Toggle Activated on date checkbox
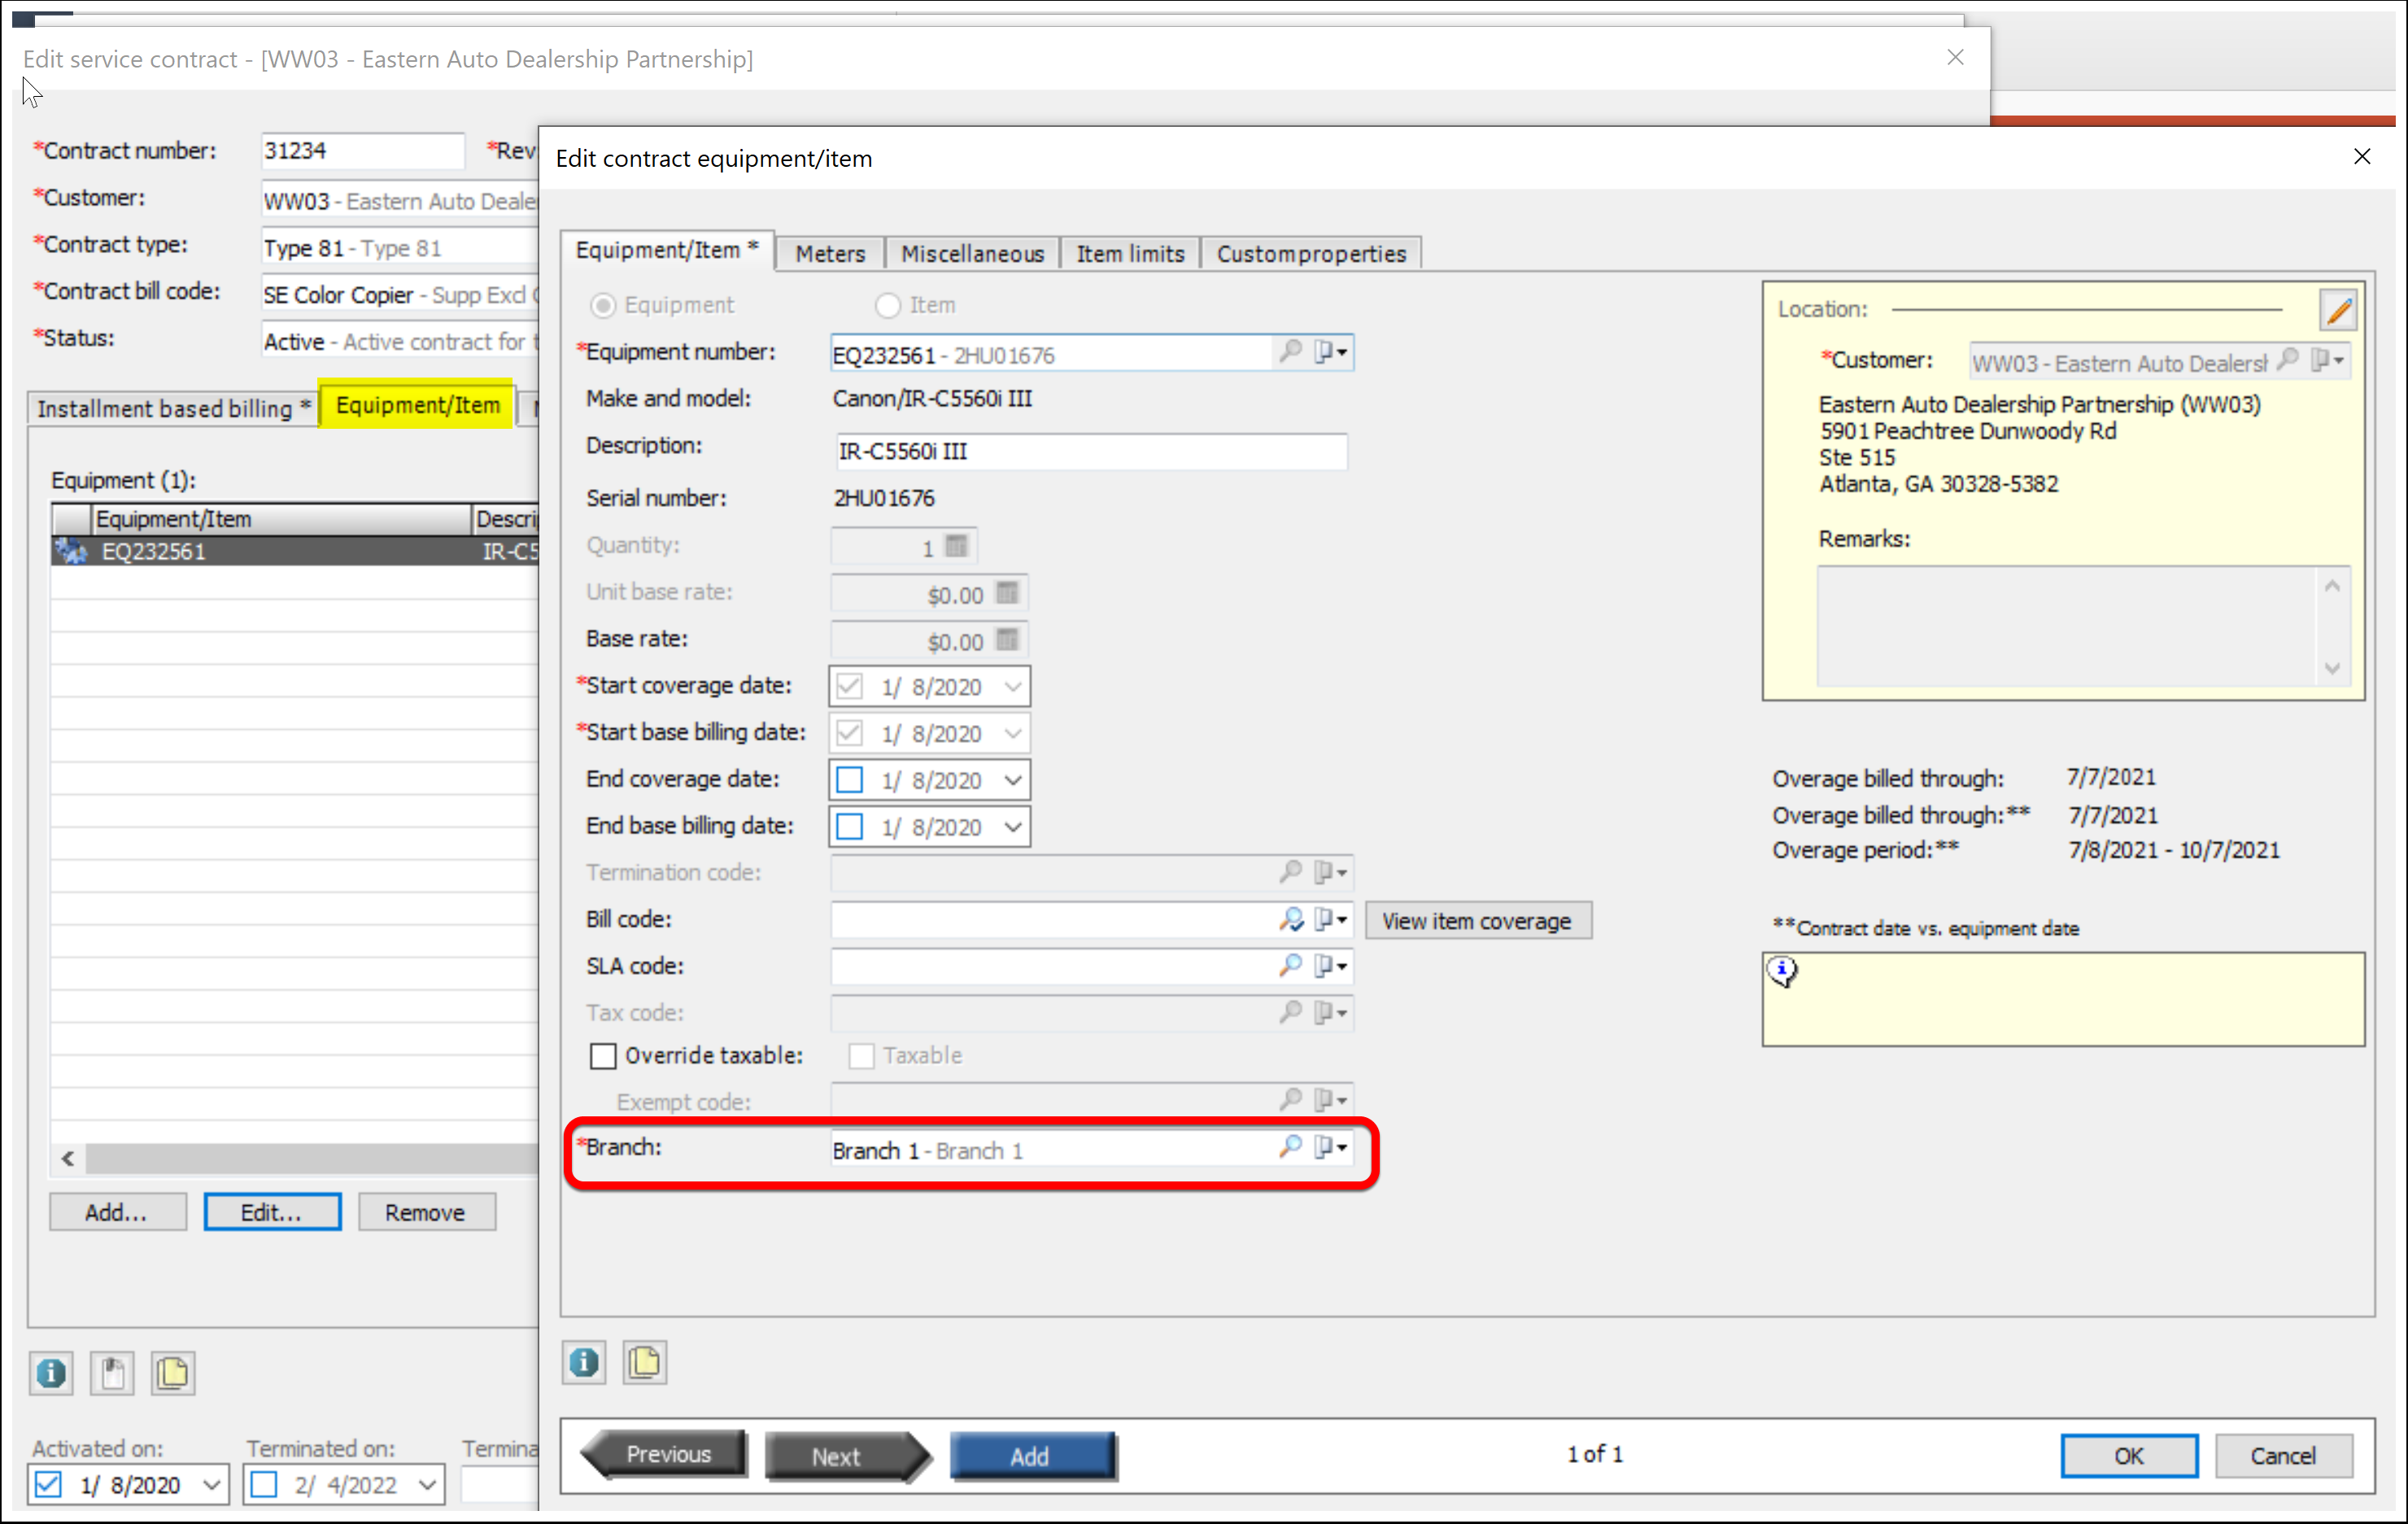 pyautogui.click(x=48, y=1485)
